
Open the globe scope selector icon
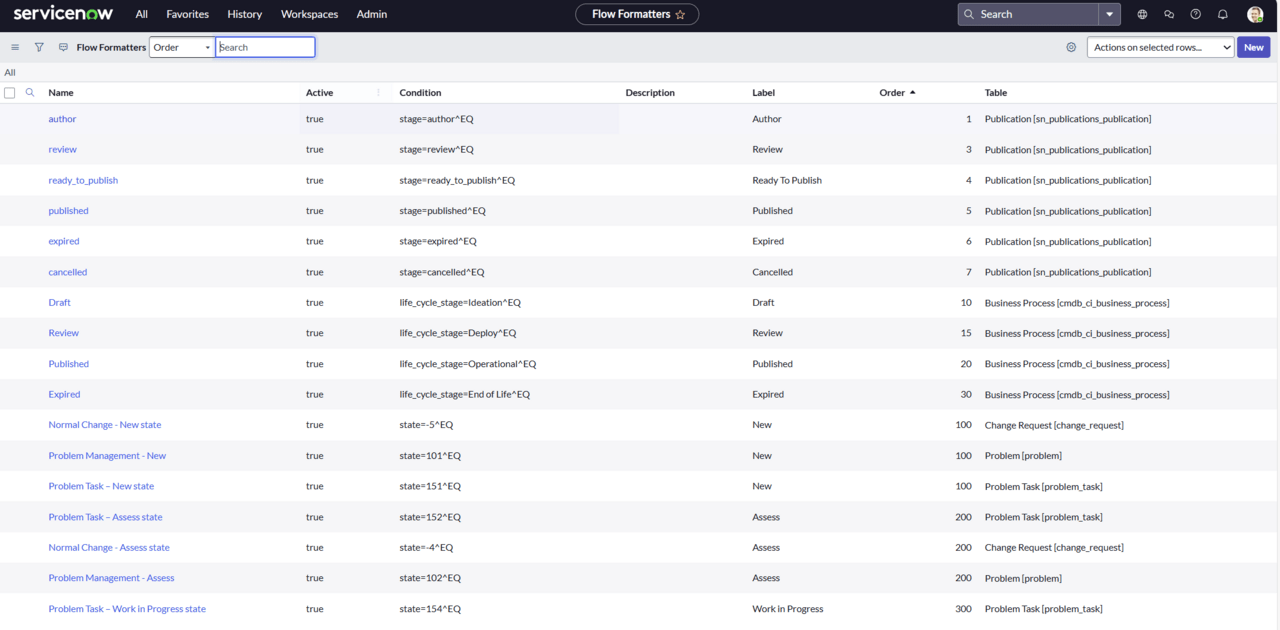(1142, 15)
